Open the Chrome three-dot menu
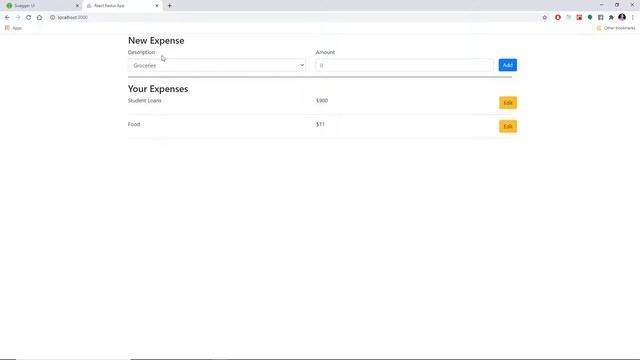The width and height of the screenshot is (640, 360). click(x=633, y=18)
